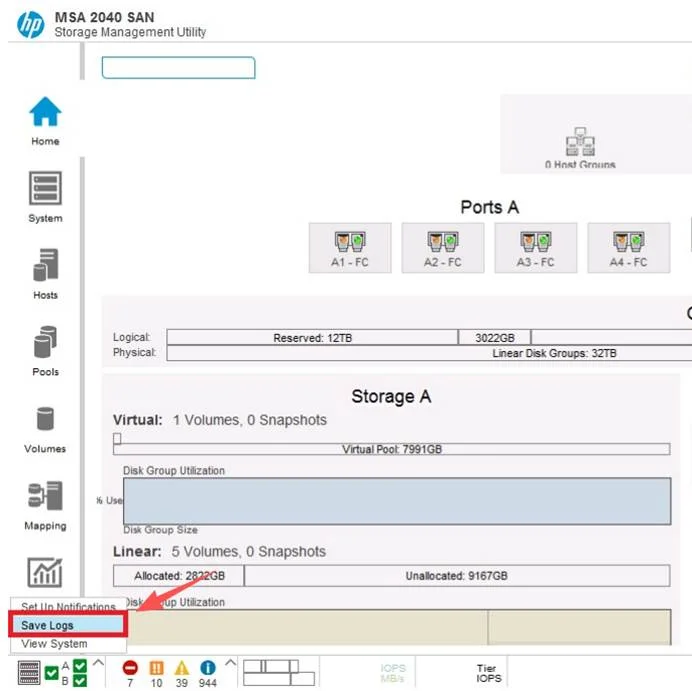
Task: Click the Reserved: 12TB capacity segment
Action: pyautogui.click(x=312, y=338)
